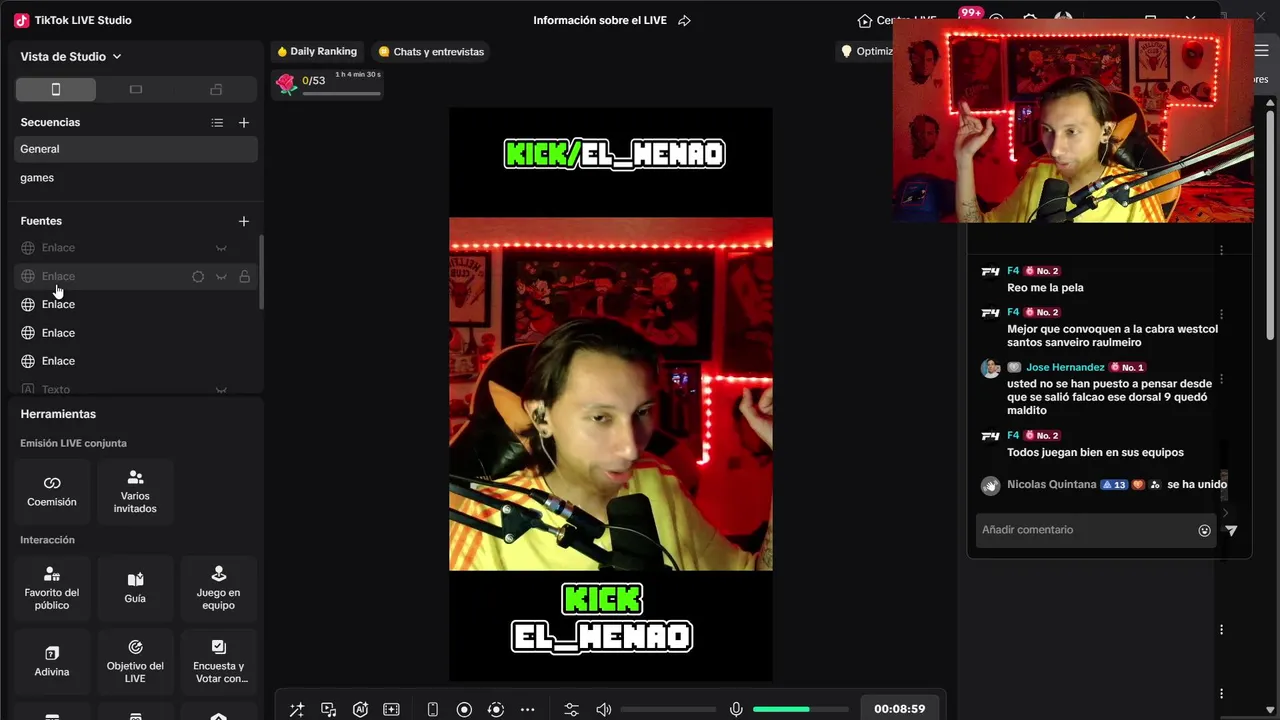Viewport: 1280px width, 720px height.
Task: Open the Coemisión tool
Action: coord(52,491)
